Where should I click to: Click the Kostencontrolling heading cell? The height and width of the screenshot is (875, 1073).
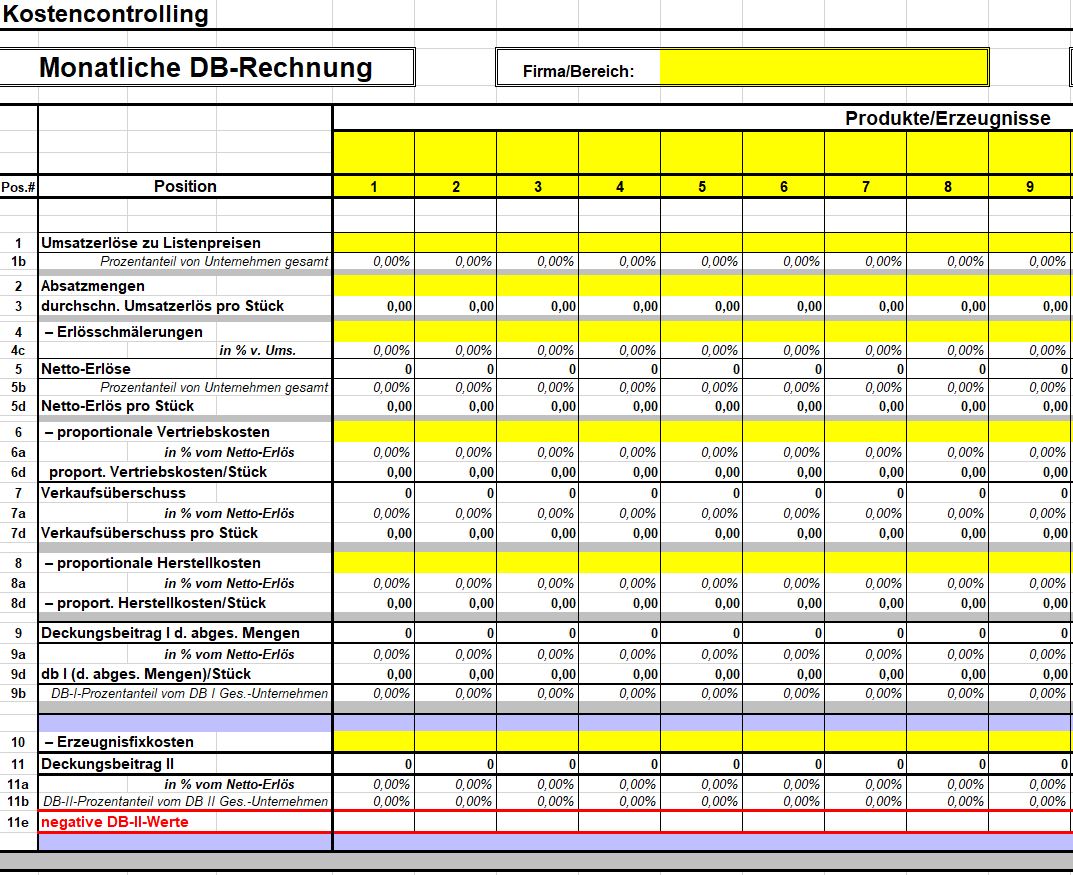click(106, 14)
